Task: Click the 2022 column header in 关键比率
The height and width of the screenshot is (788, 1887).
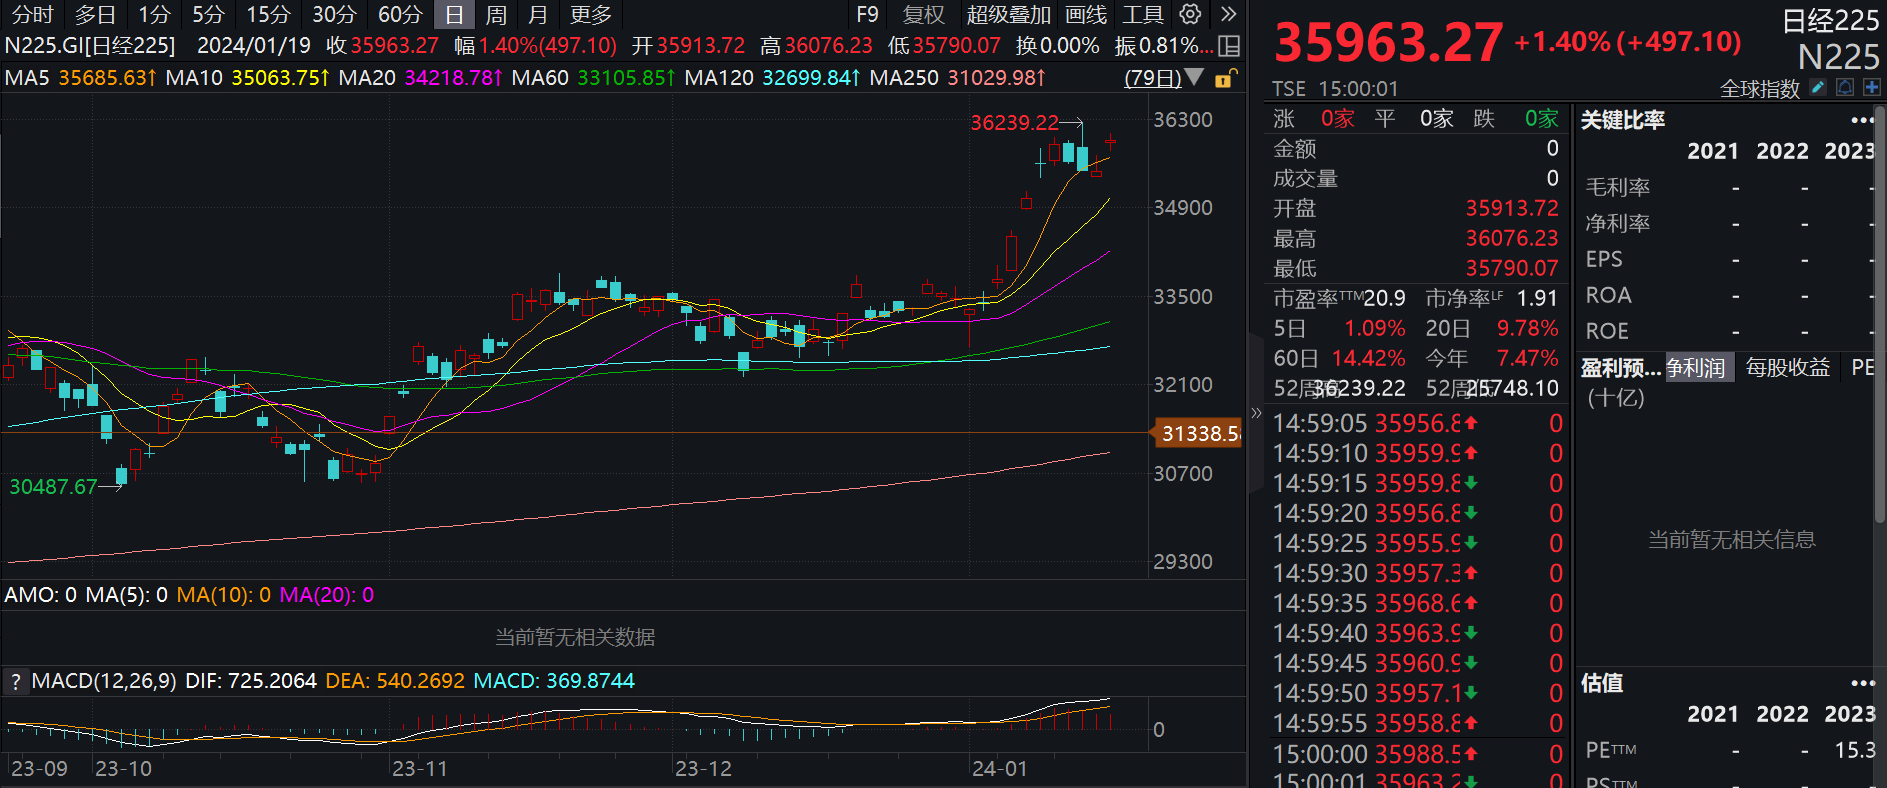Action: 1782,151
